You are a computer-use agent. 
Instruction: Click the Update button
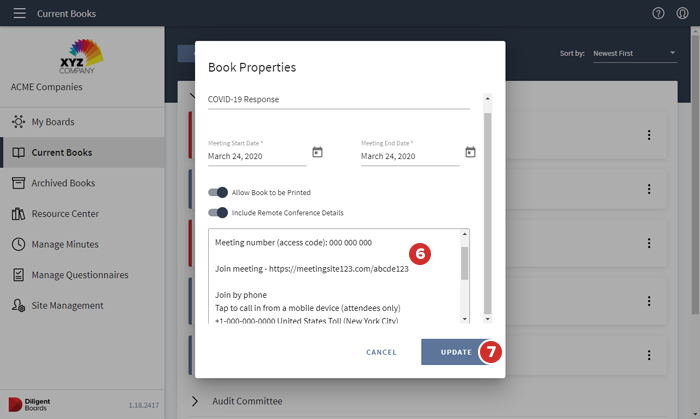click(x=456, y=352)
